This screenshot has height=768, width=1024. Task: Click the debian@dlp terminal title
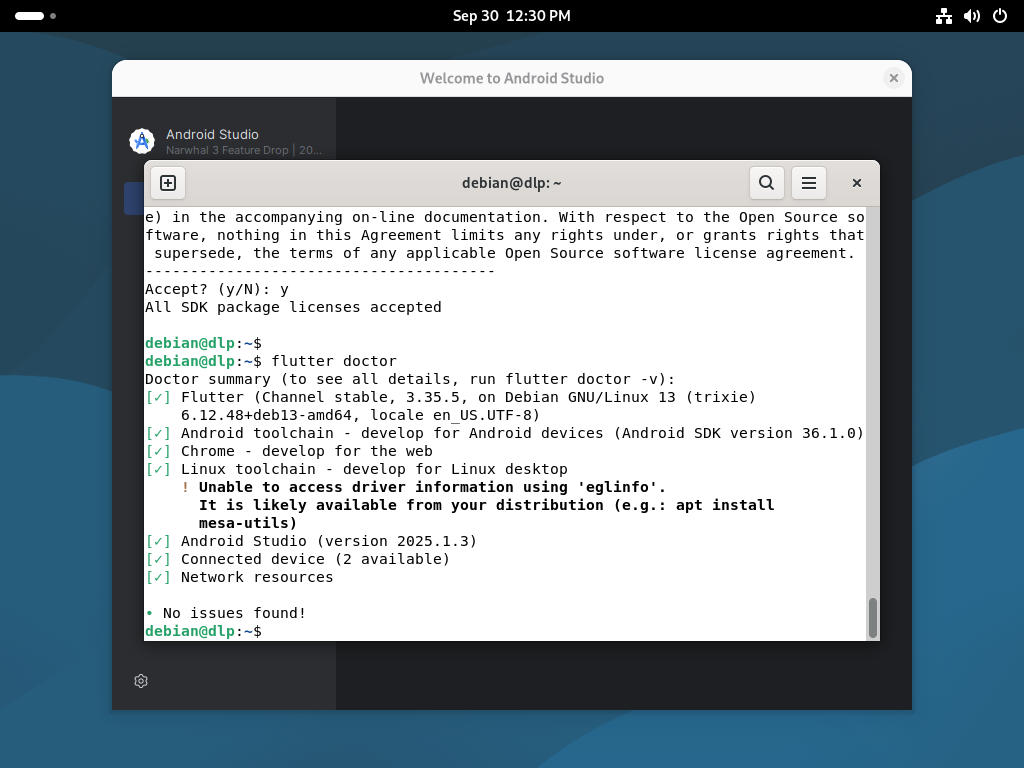(511, 183)
